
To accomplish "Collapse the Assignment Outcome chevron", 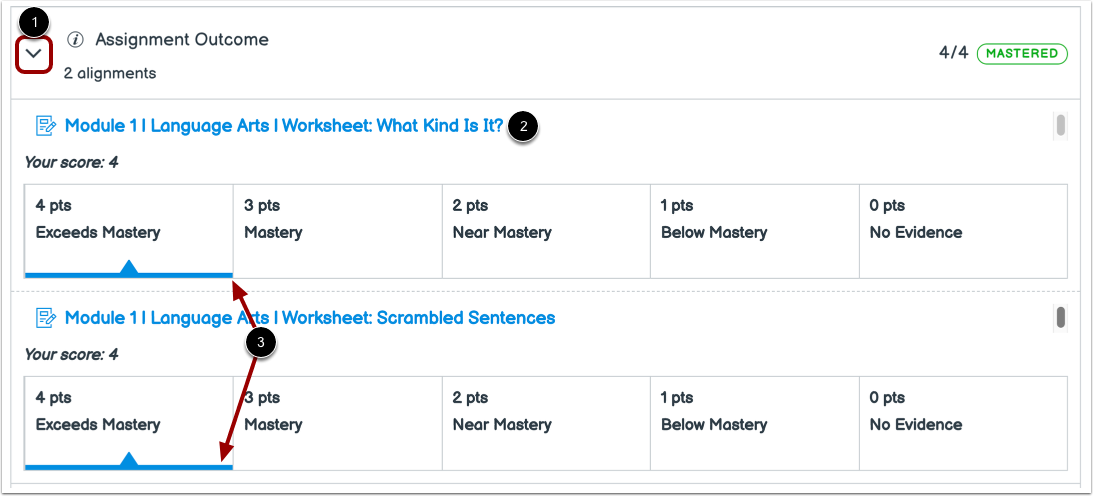I will pyautogui.click(x=34, y=54).
